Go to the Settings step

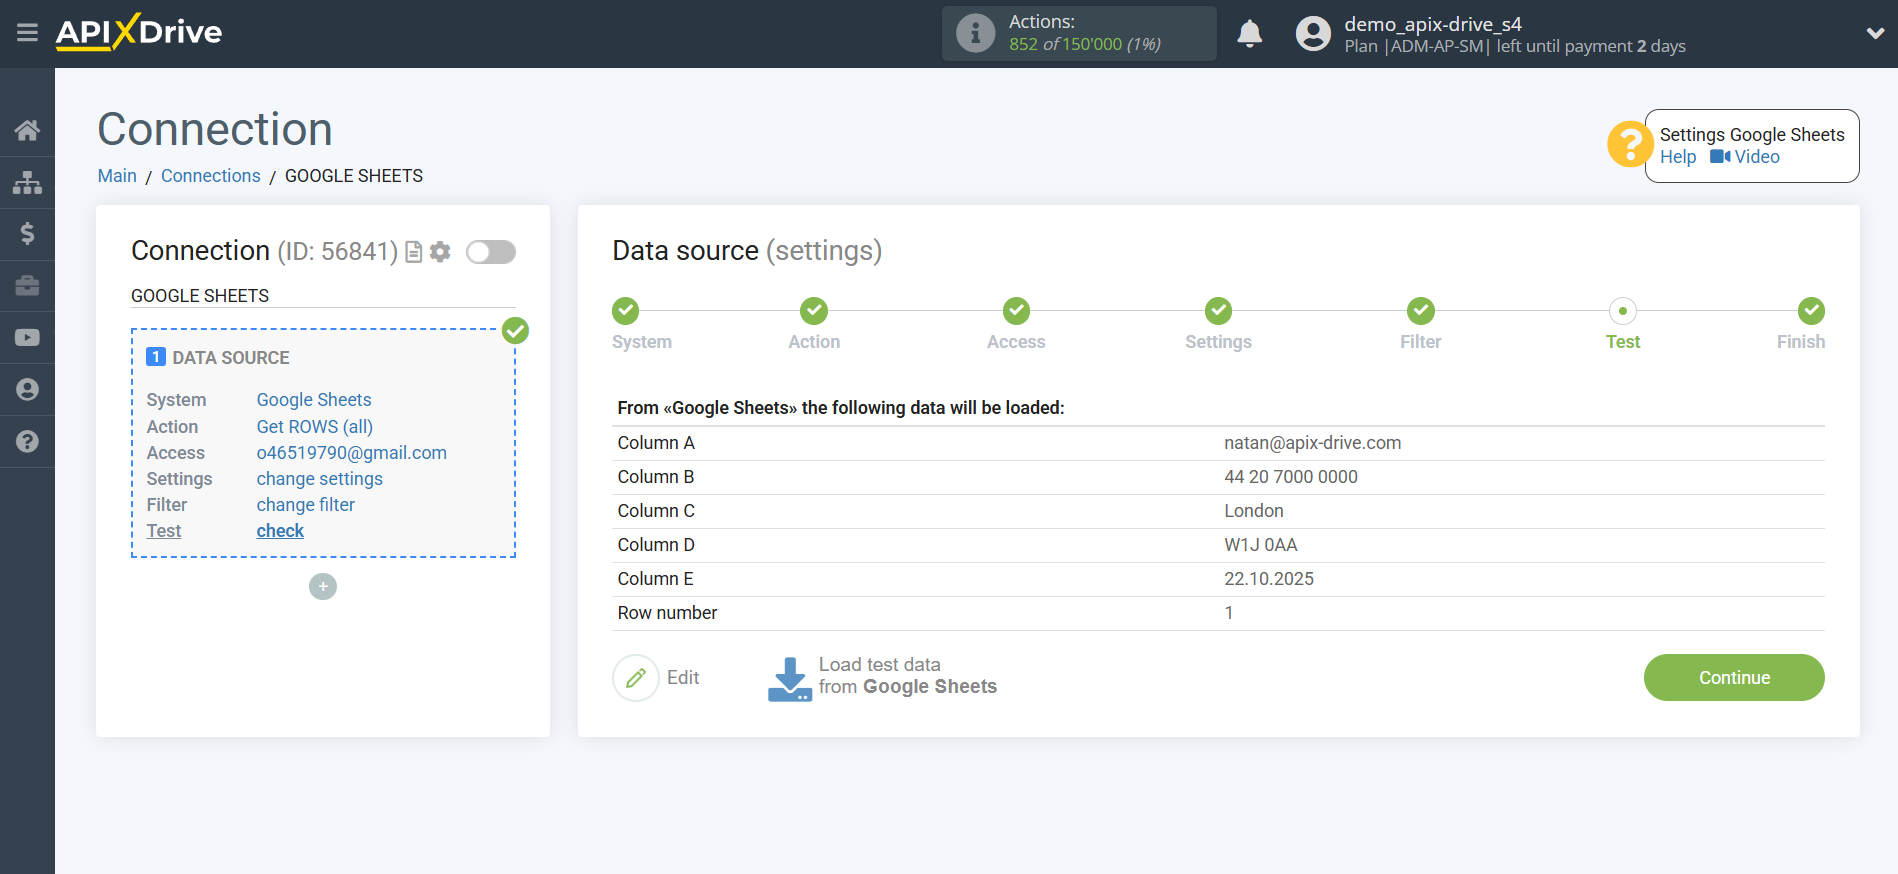pos(1217,312)
